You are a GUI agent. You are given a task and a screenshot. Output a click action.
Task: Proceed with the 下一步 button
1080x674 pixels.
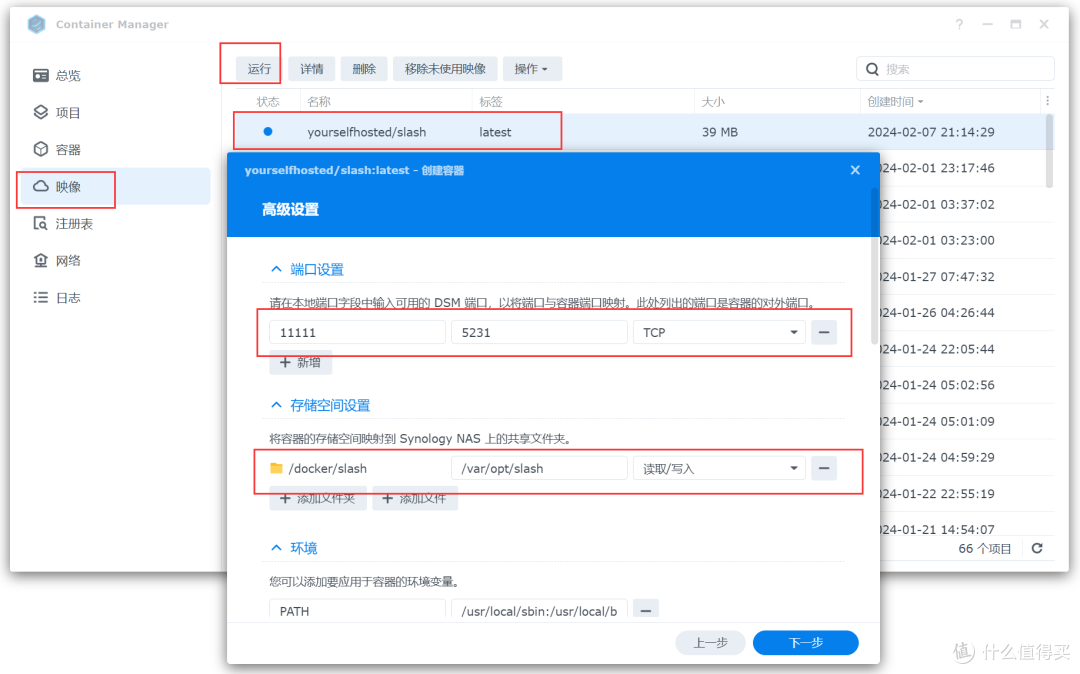pyautogui.click(x=805, y=643)
